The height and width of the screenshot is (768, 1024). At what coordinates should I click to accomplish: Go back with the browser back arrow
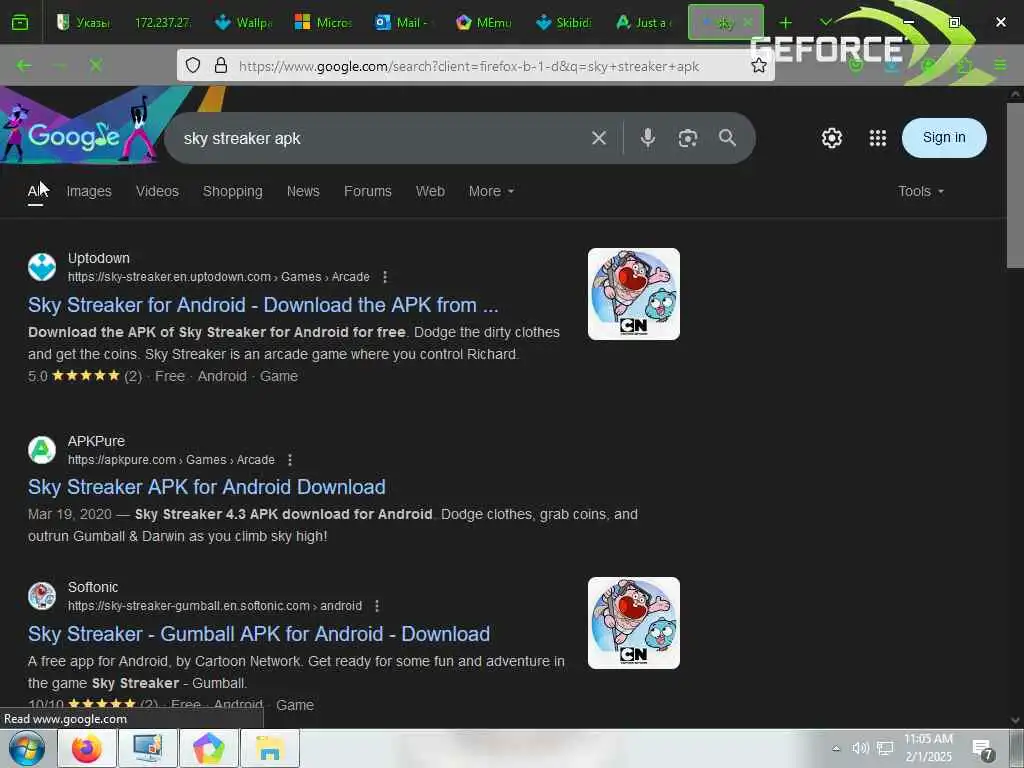[x=24, y=65]
